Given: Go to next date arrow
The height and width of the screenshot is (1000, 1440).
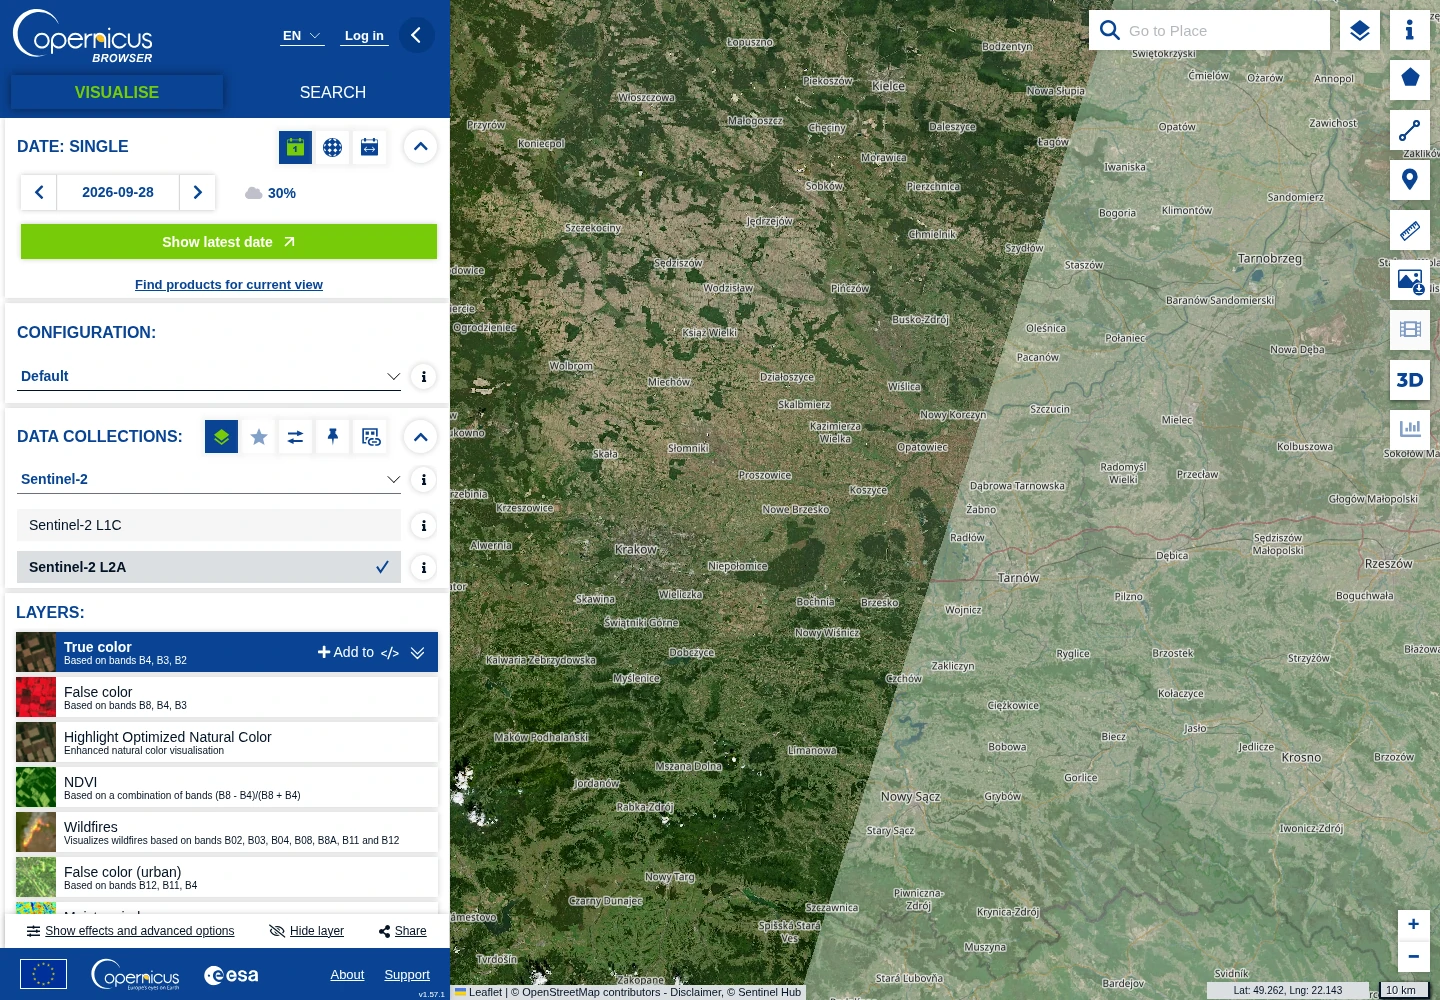Looking at the screenshot, I should (x=197, y=192).
